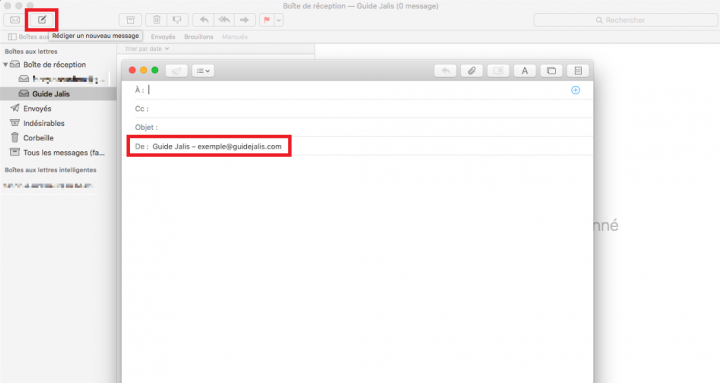Open the photo browser icon in compose toolbar

pyautogui.click(x=551, y=71)
